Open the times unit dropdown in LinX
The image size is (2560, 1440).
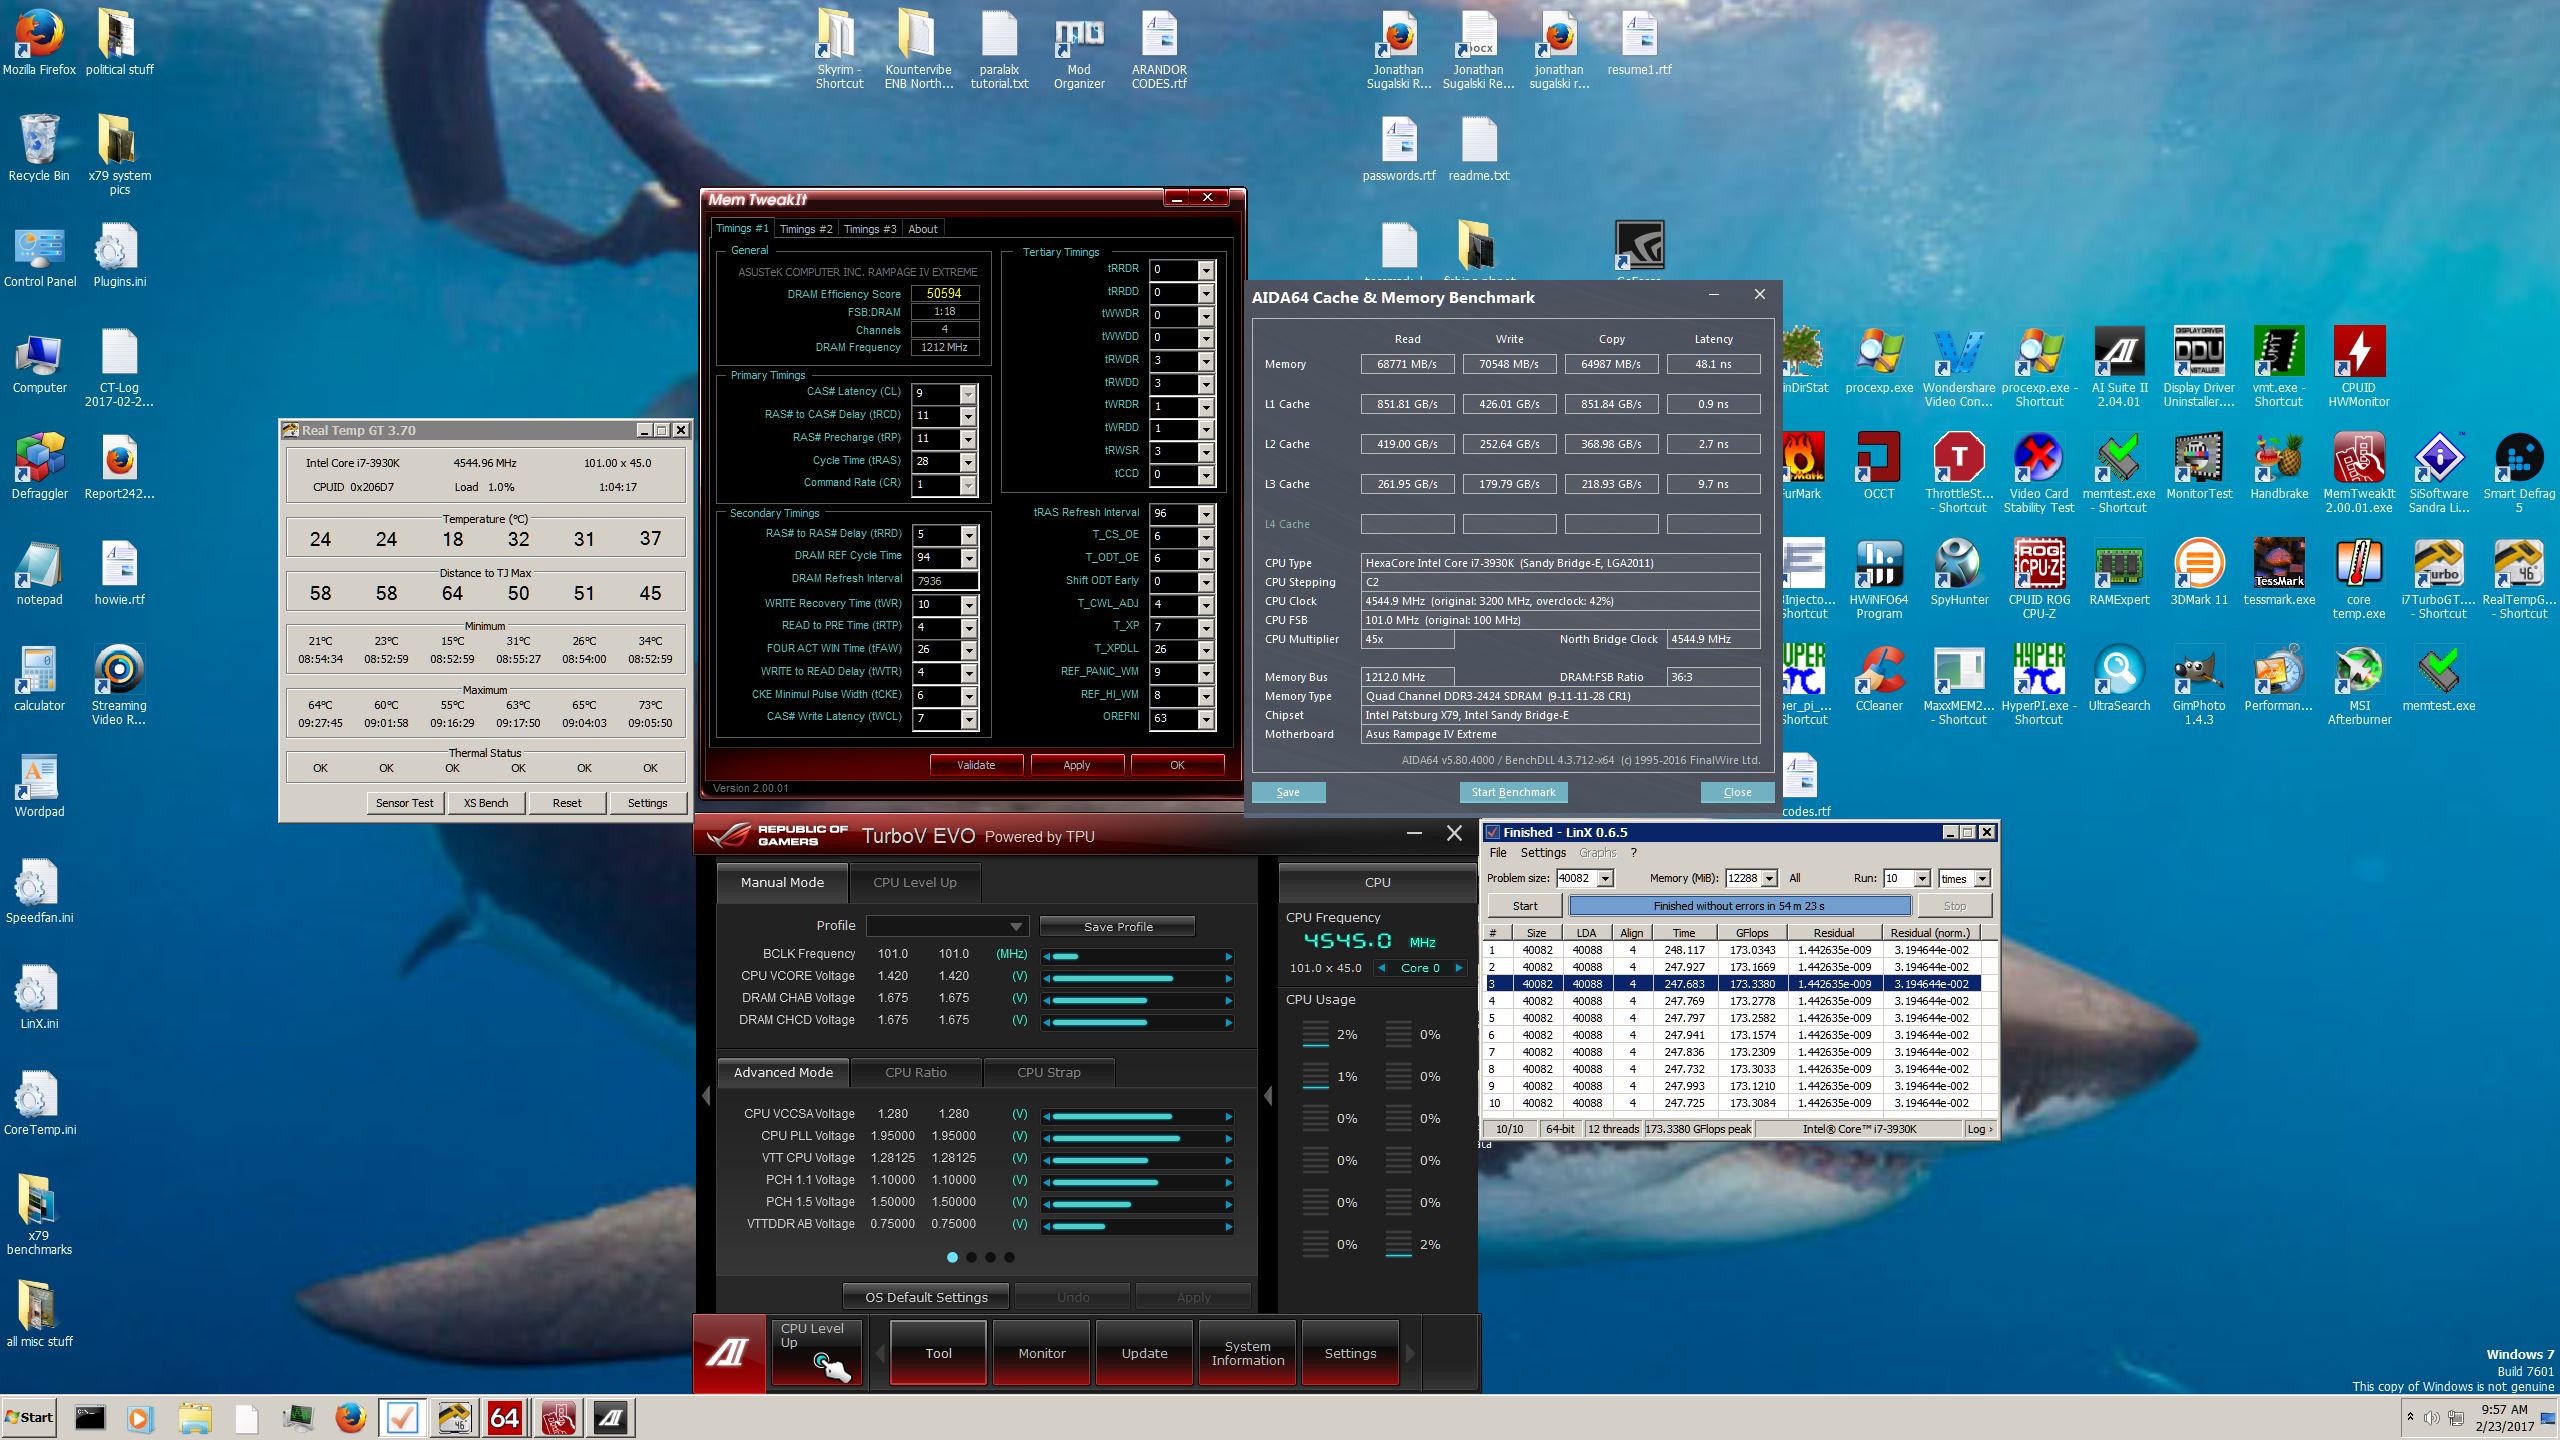(1982, 878)
